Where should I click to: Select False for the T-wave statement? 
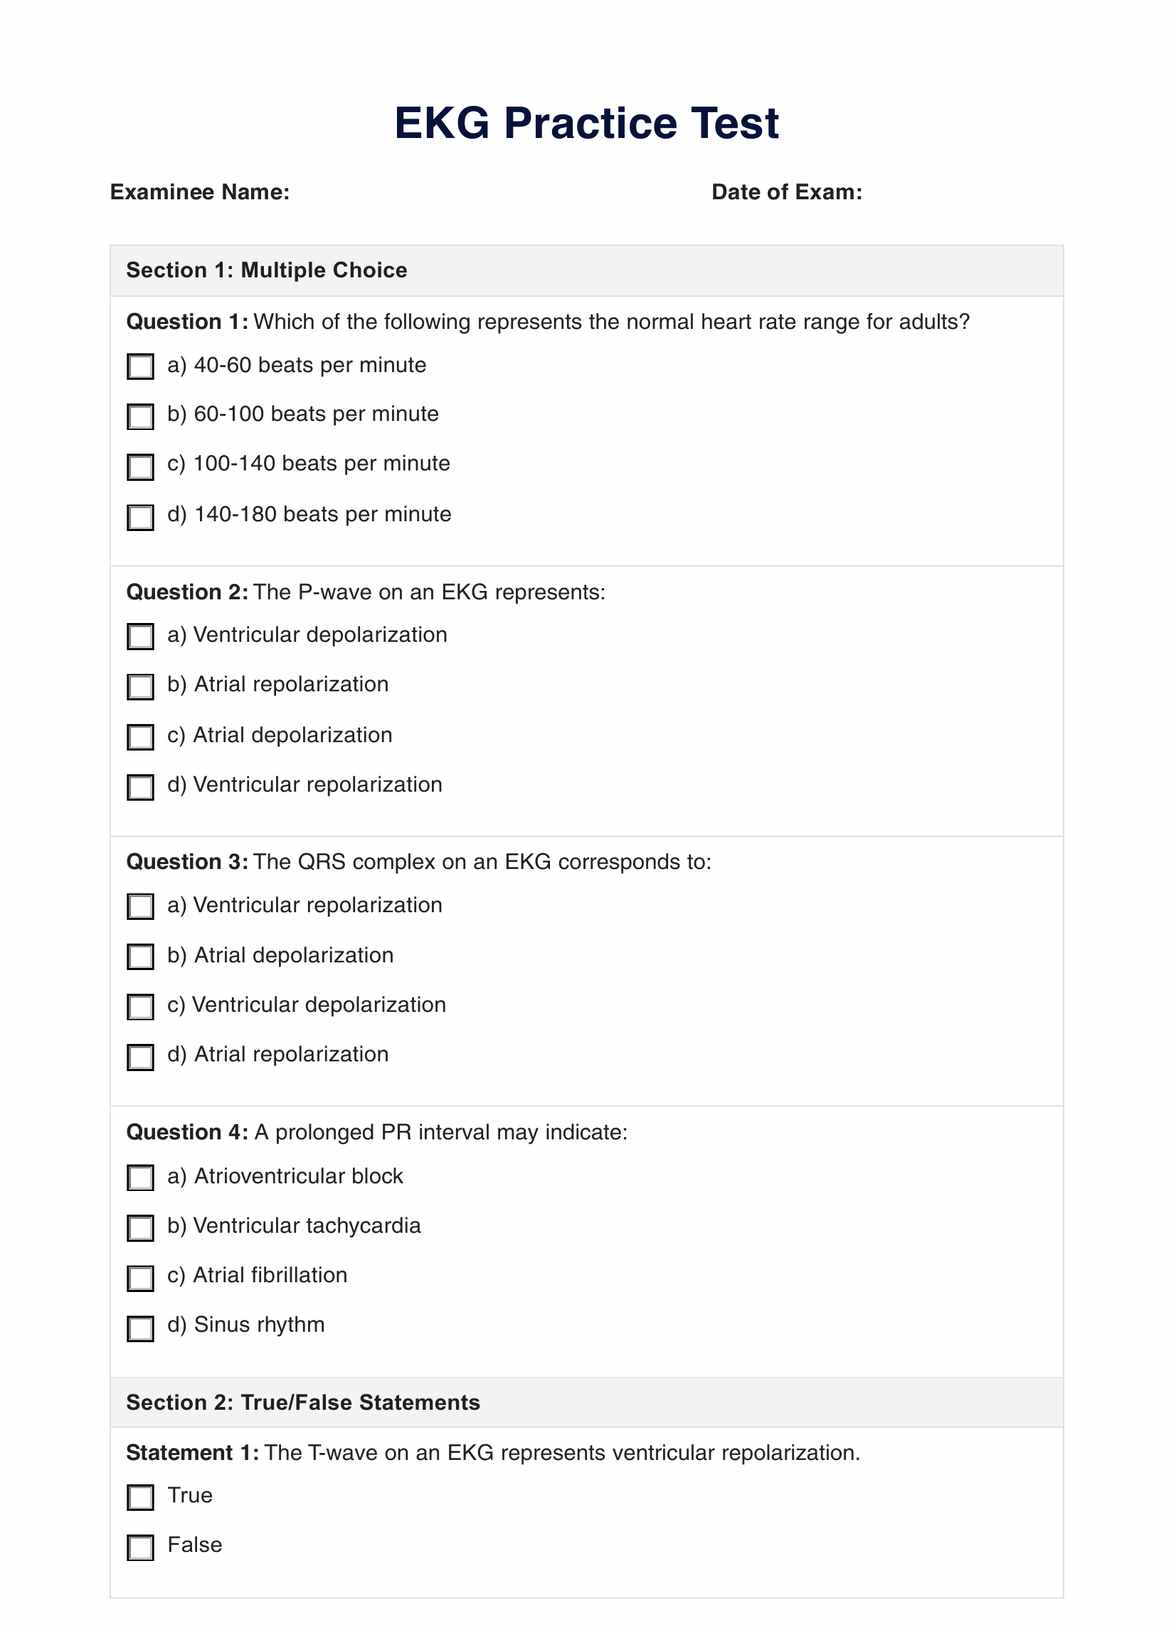pos(141,1548)
